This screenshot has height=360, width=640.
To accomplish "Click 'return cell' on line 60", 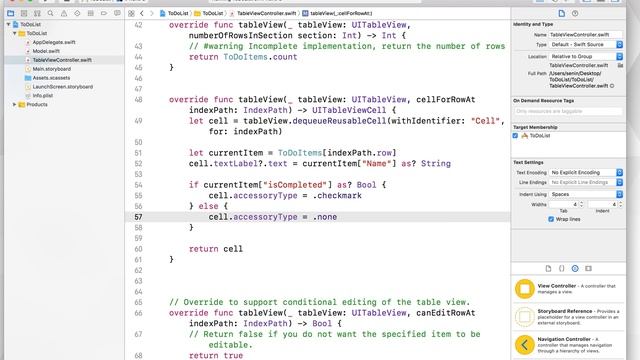I will (216, 249).
